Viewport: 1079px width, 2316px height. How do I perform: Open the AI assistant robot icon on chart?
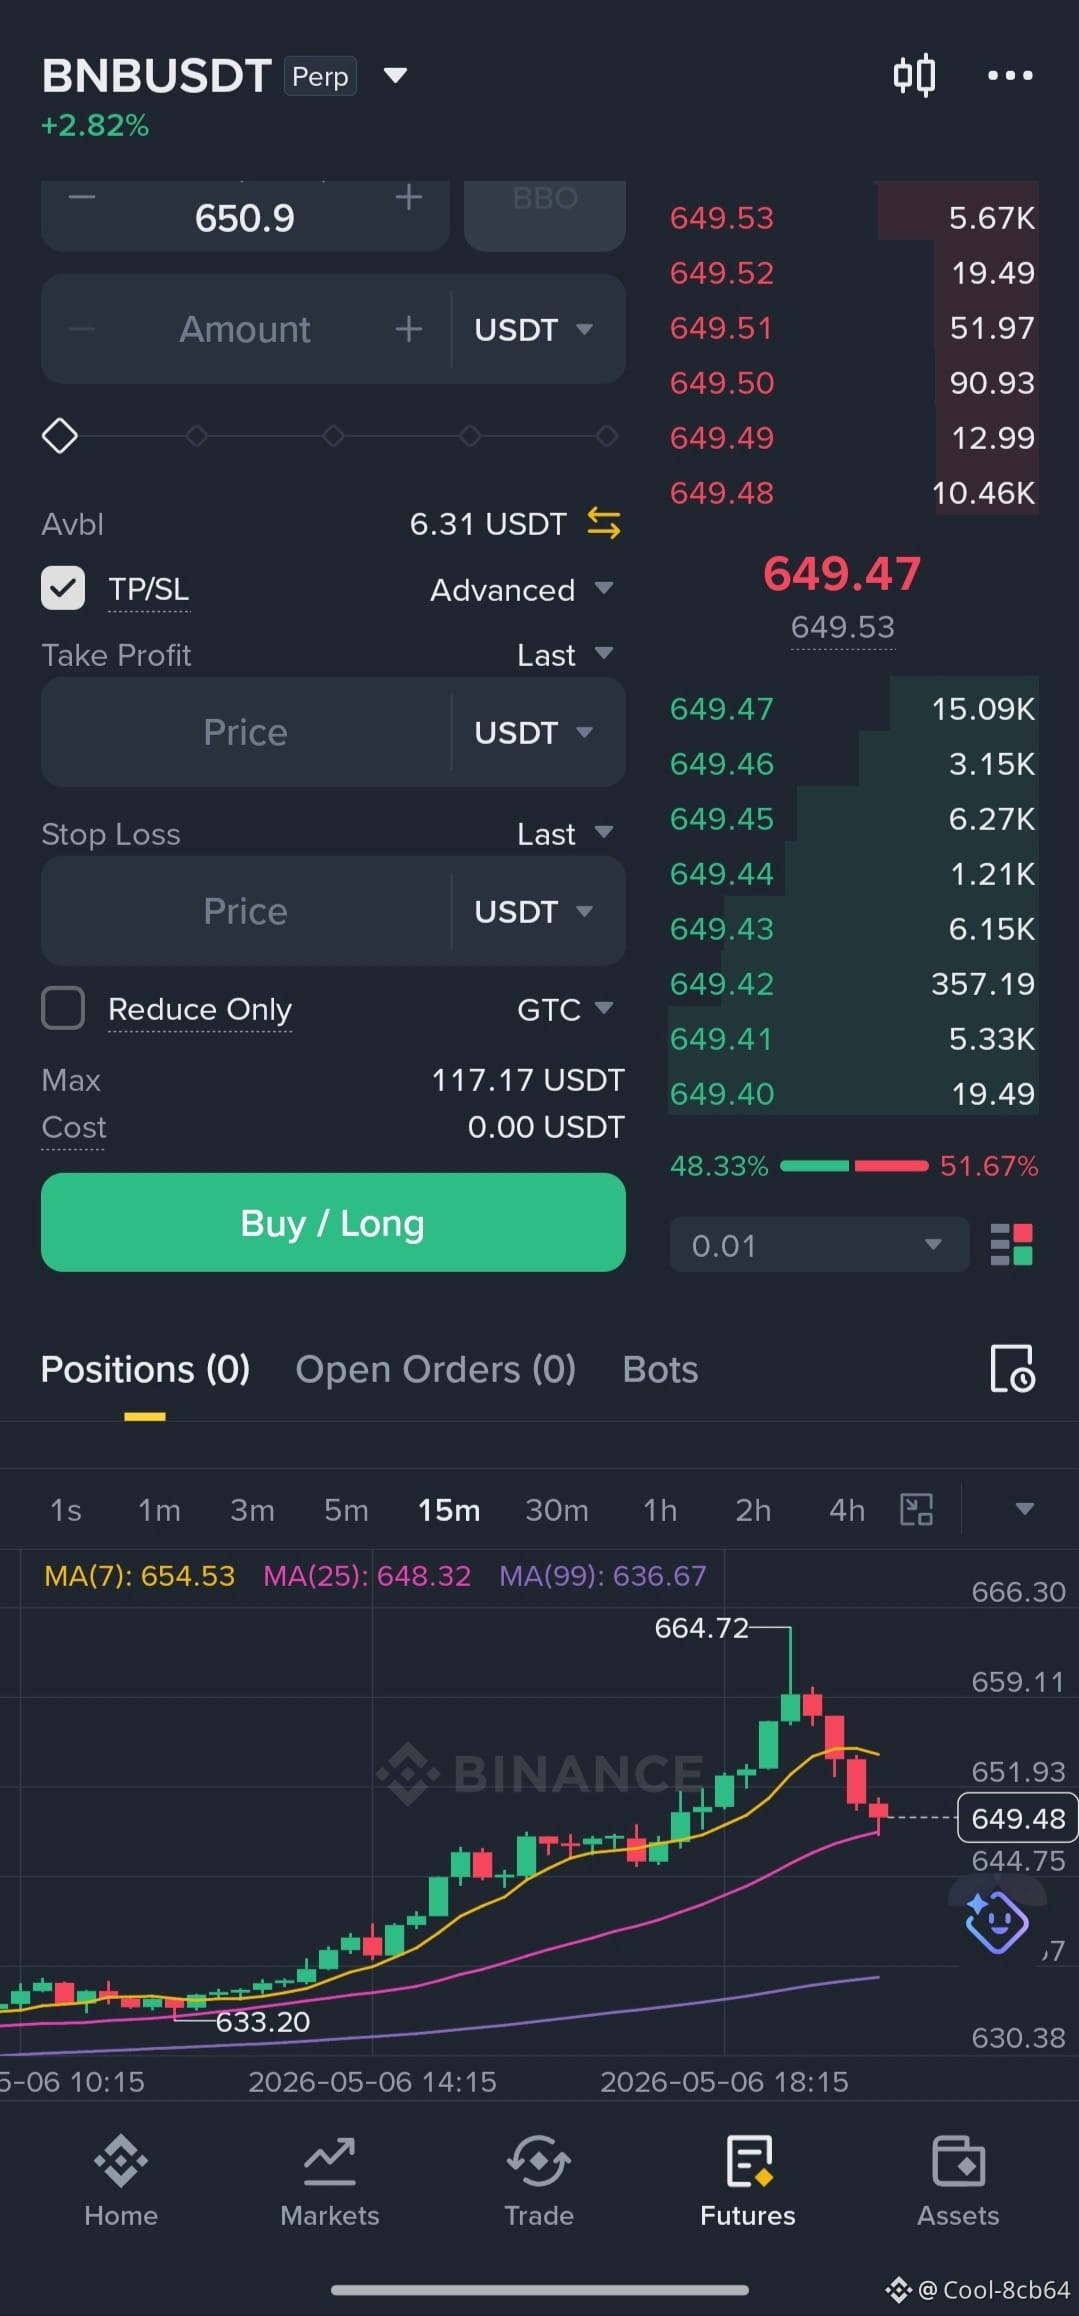996,1921
